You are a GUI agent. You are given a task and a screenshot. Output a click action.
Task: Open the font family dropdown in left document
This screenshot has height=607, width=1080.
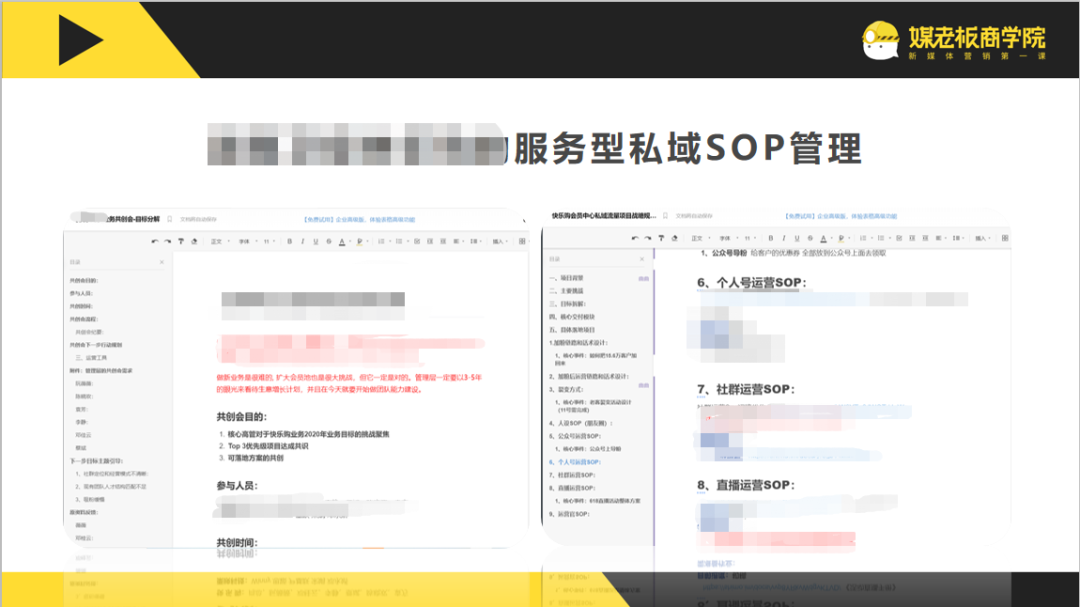point(248,241)
